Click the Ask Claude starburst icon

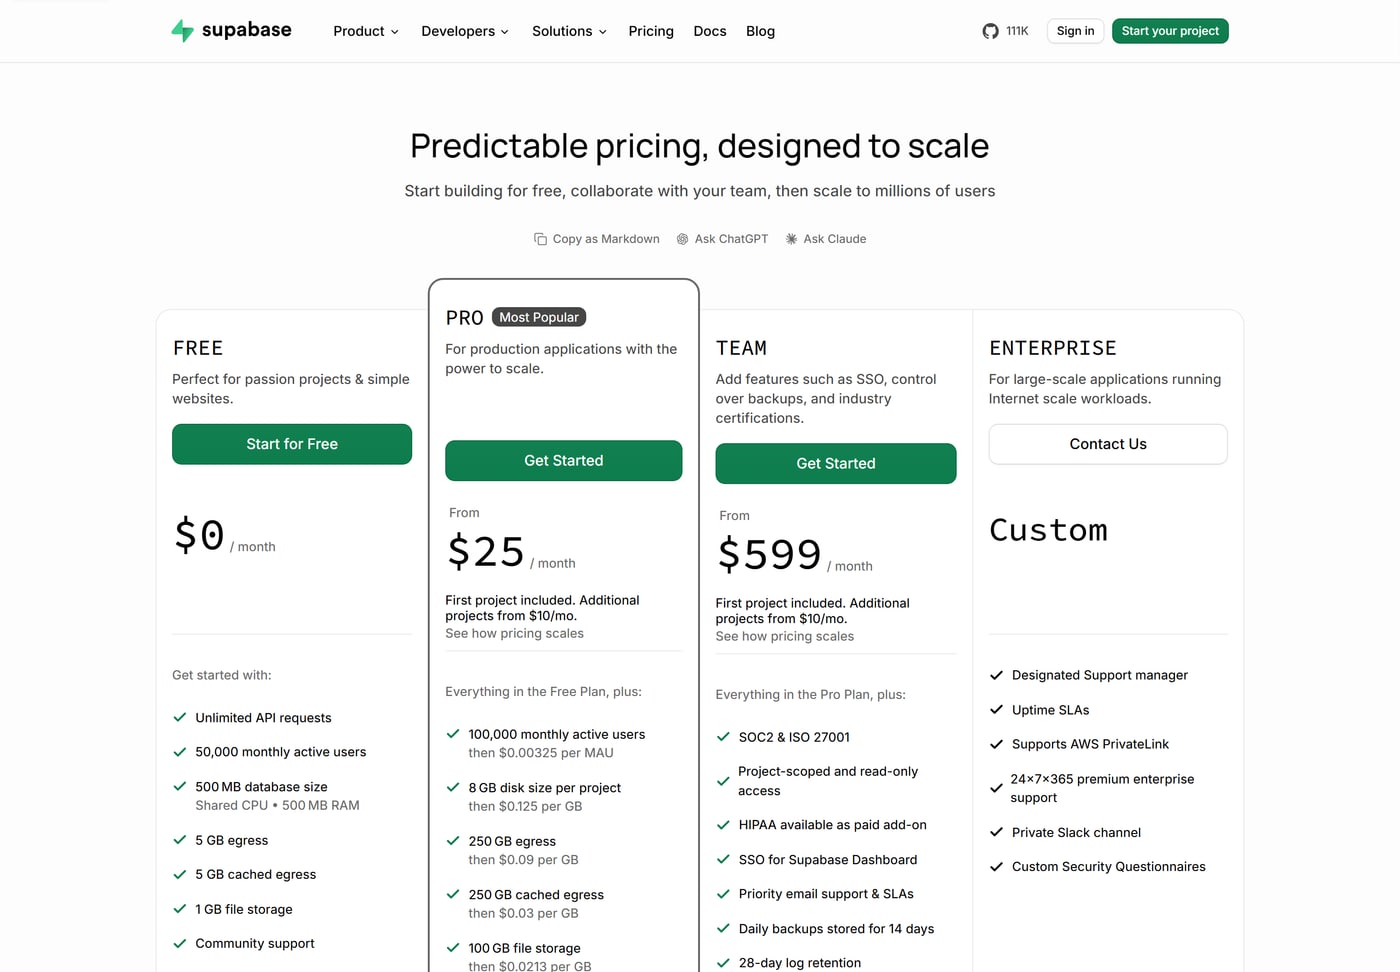791,239
